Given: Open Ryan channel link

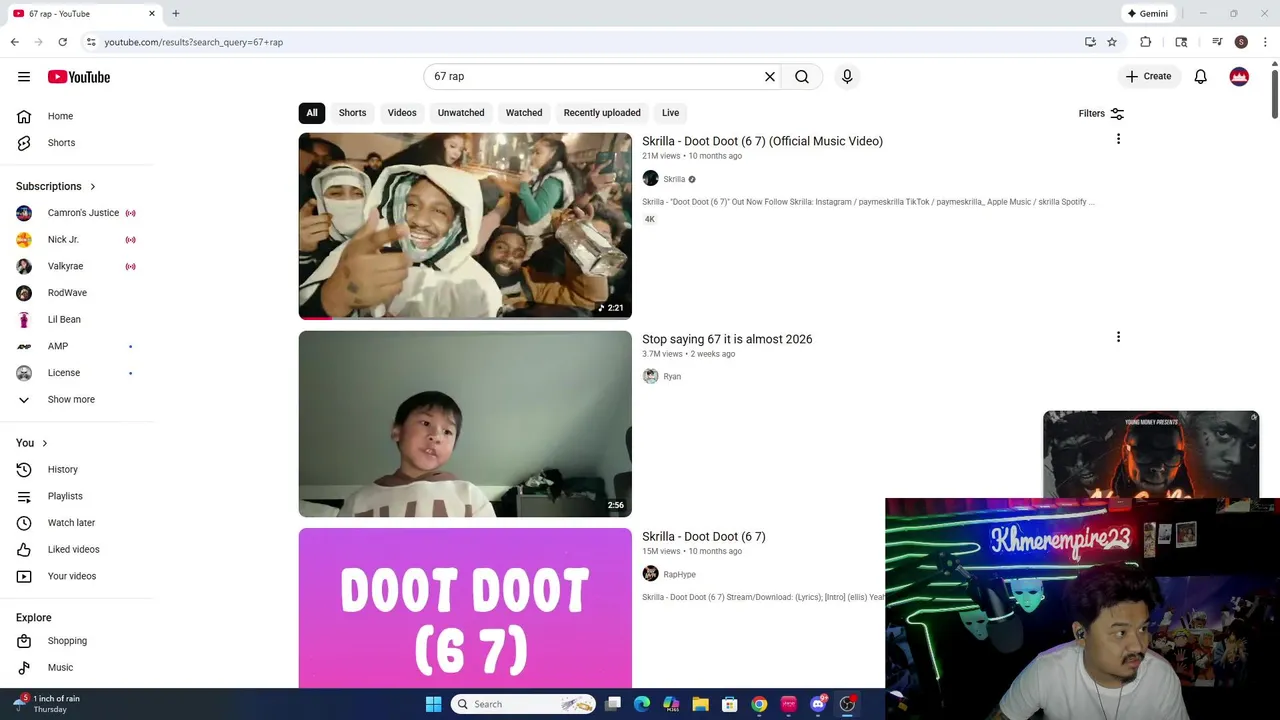Looking at the screenshot, I should pyautogui.click(x=672, y=377).
